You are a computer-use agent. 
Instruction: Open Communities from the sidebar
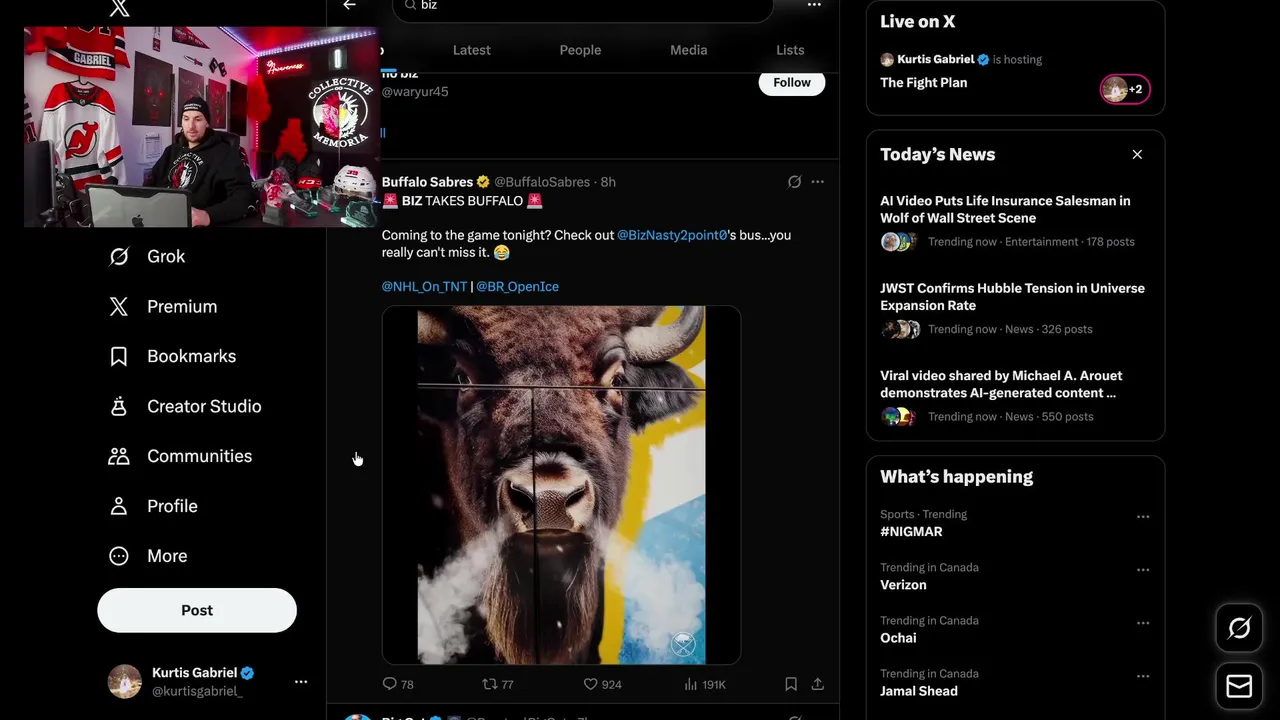point(180,456)
